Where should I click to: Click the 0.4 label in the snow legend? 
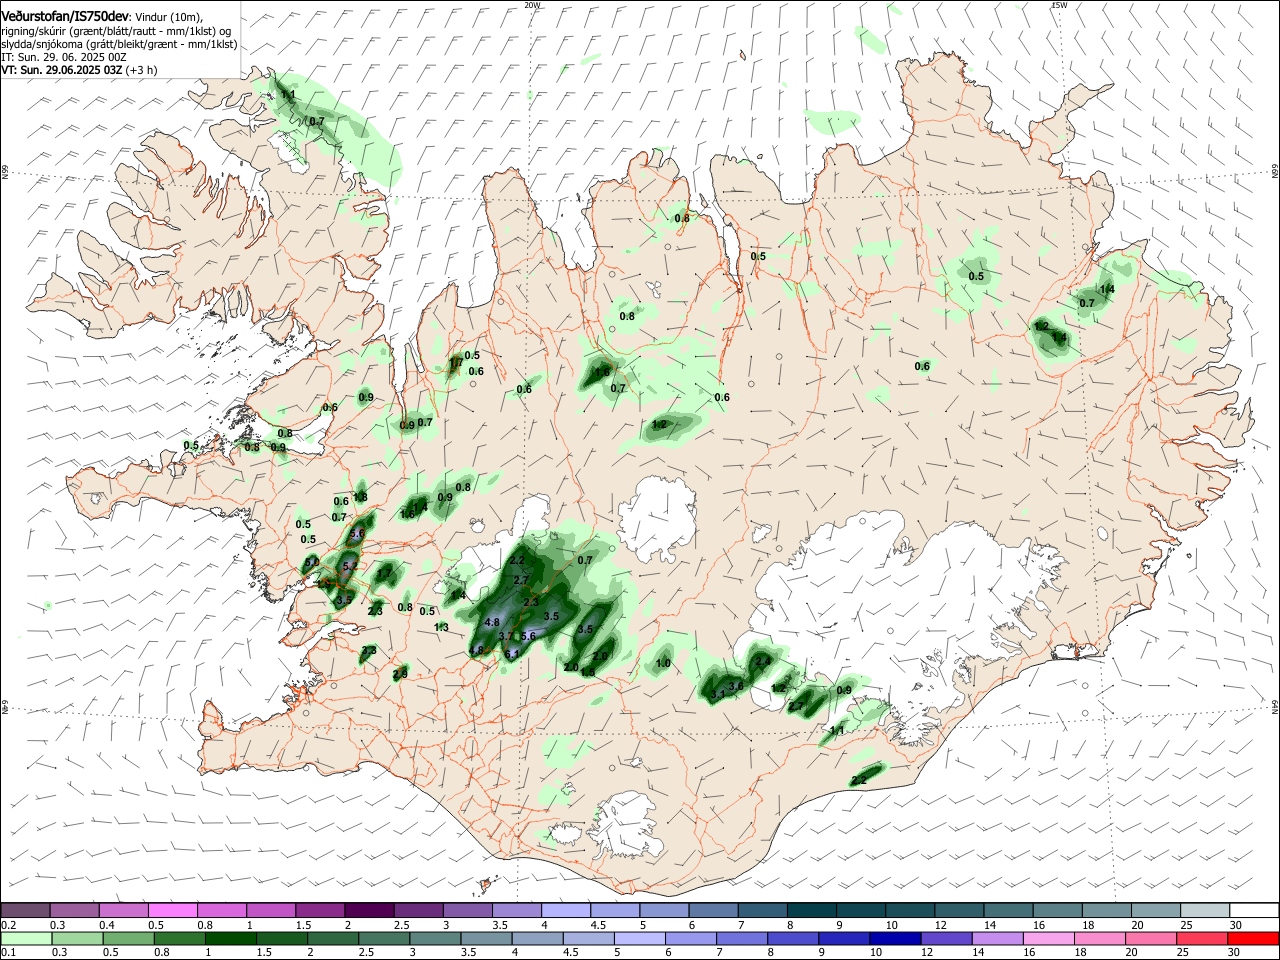(107, 924)
